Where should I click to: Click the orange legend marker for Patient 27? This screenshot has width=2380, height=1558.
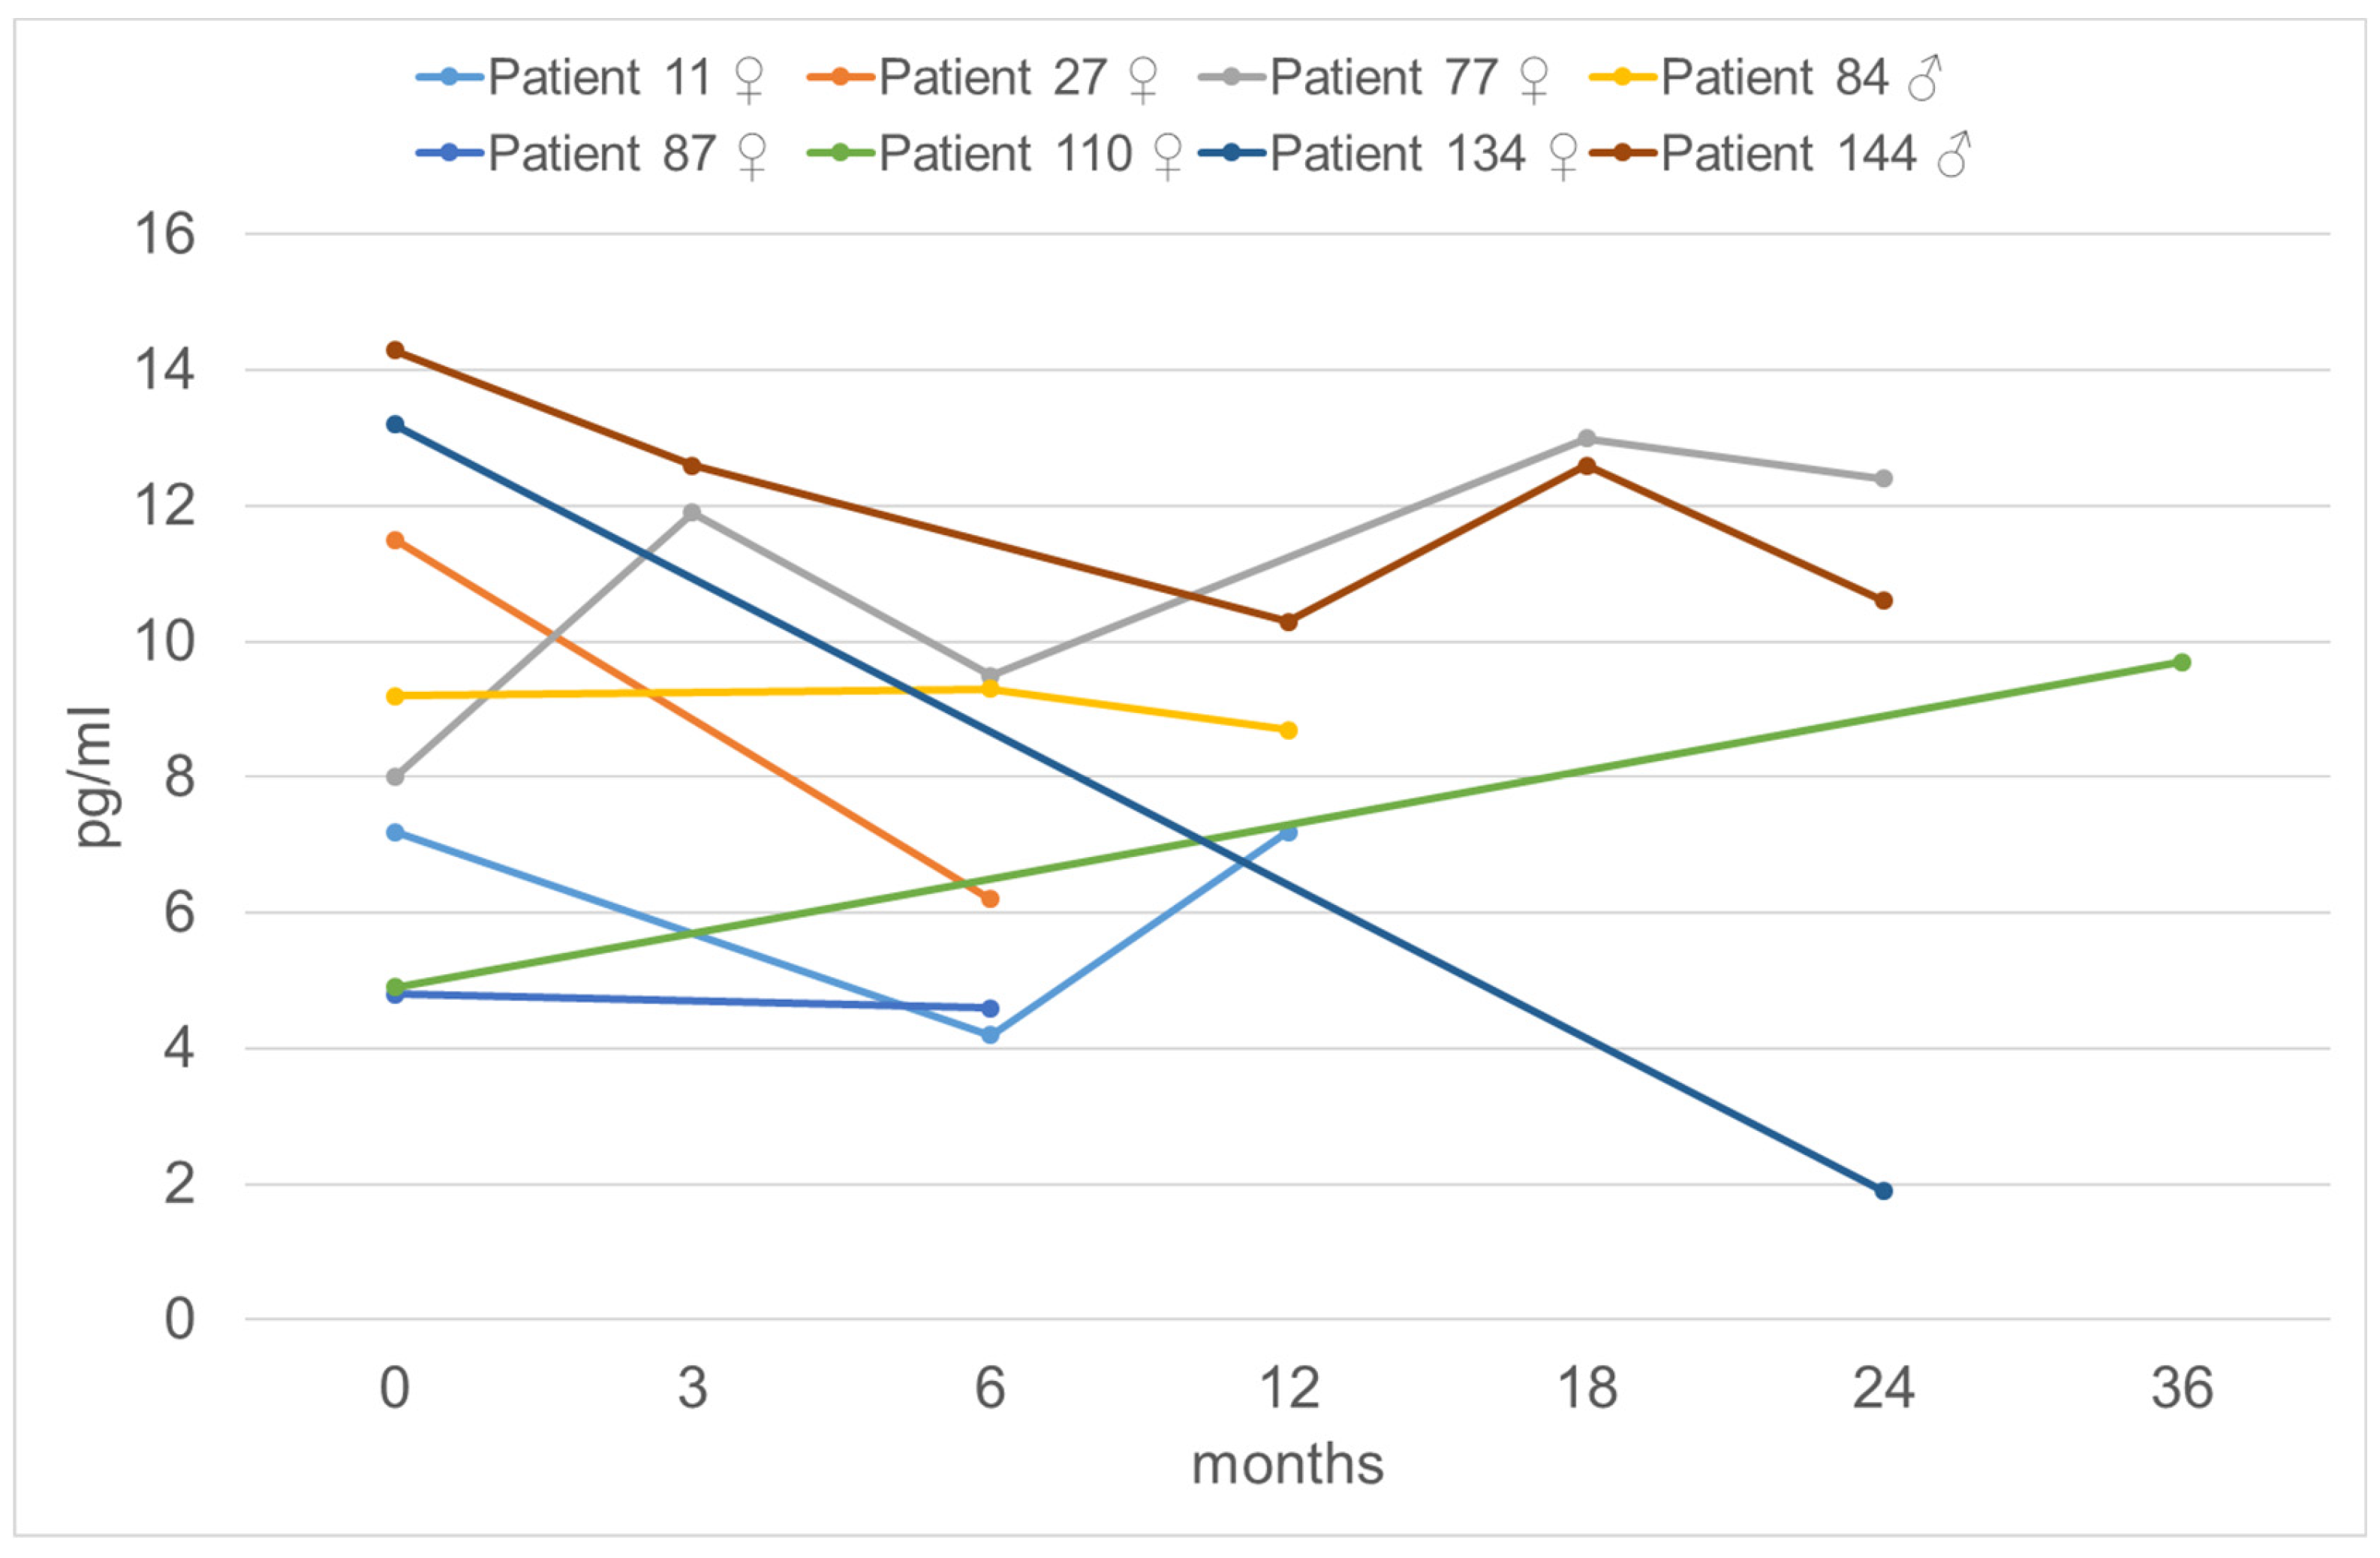tap(840, 77)
